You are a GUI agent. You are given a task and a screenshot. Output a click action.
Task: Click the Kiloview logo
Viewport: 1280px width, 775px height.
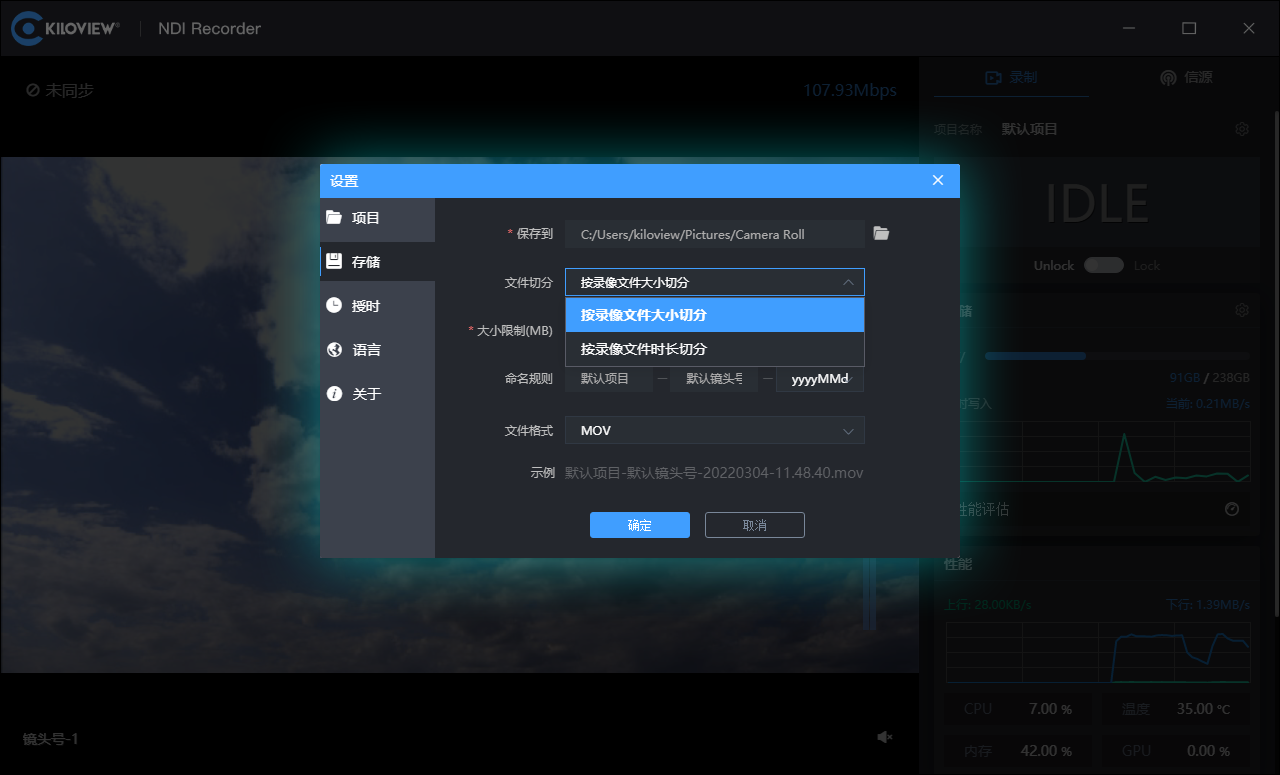pyautogui.click(x=66, y=28)
